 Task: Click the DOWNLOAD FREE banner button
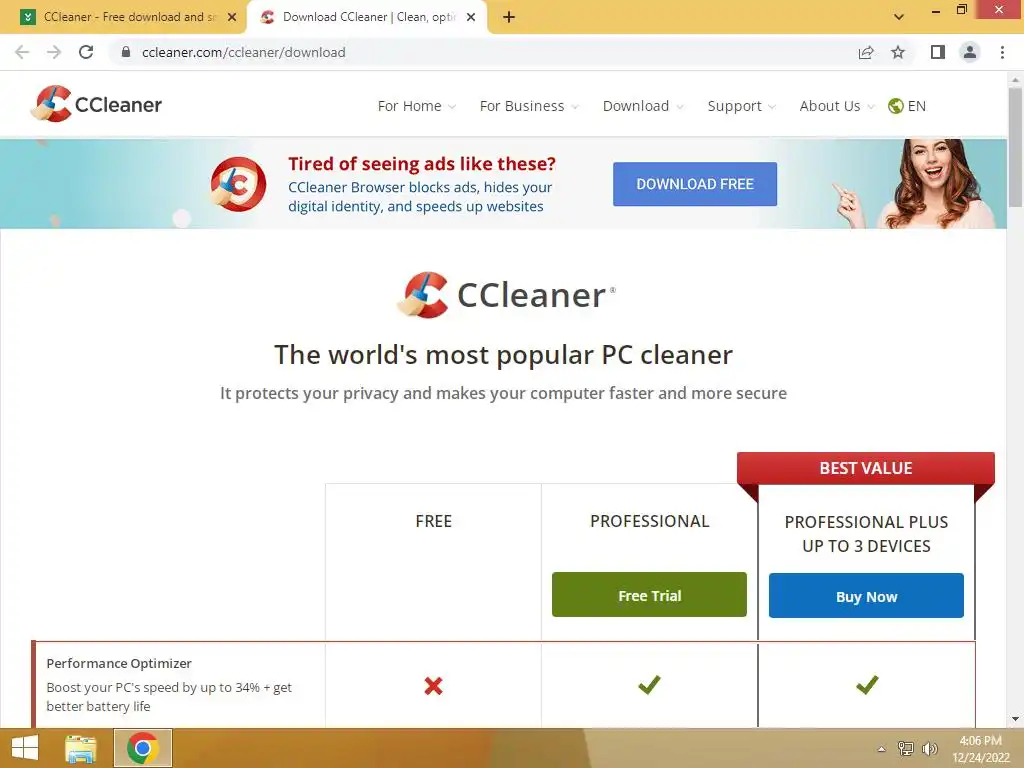(695, 184)
